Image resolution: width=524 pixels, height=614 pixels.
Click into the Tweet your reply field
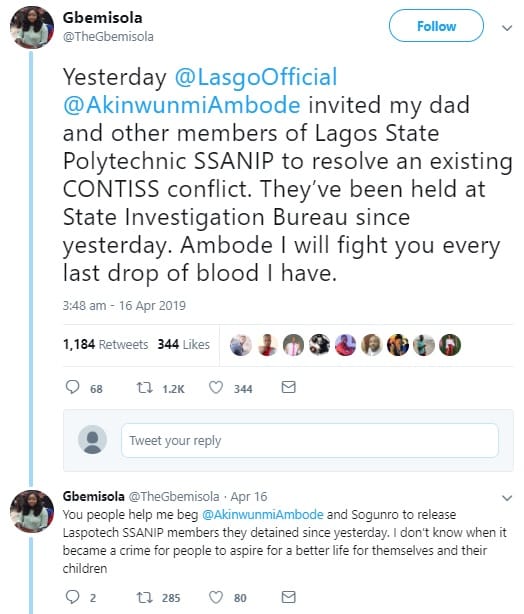[x=310, y=441]
